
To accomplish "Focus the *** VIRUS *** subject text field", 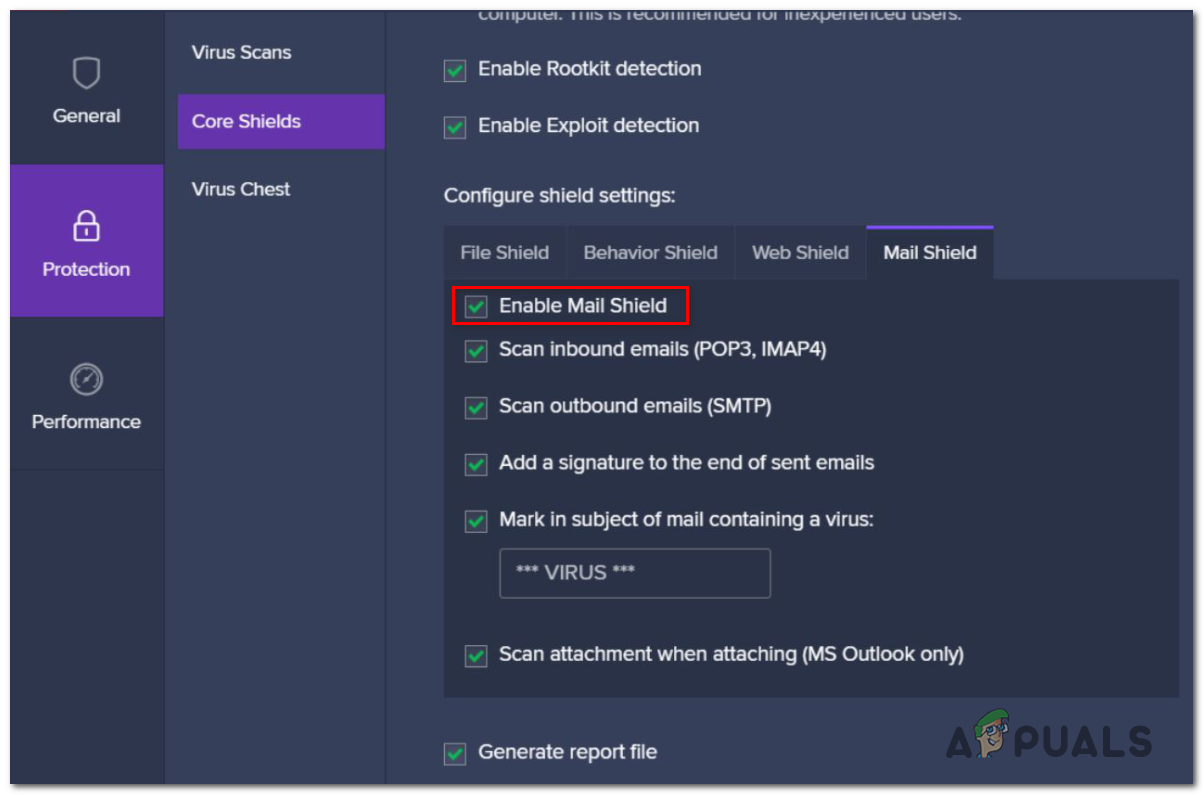I will [x=635, y=573].
